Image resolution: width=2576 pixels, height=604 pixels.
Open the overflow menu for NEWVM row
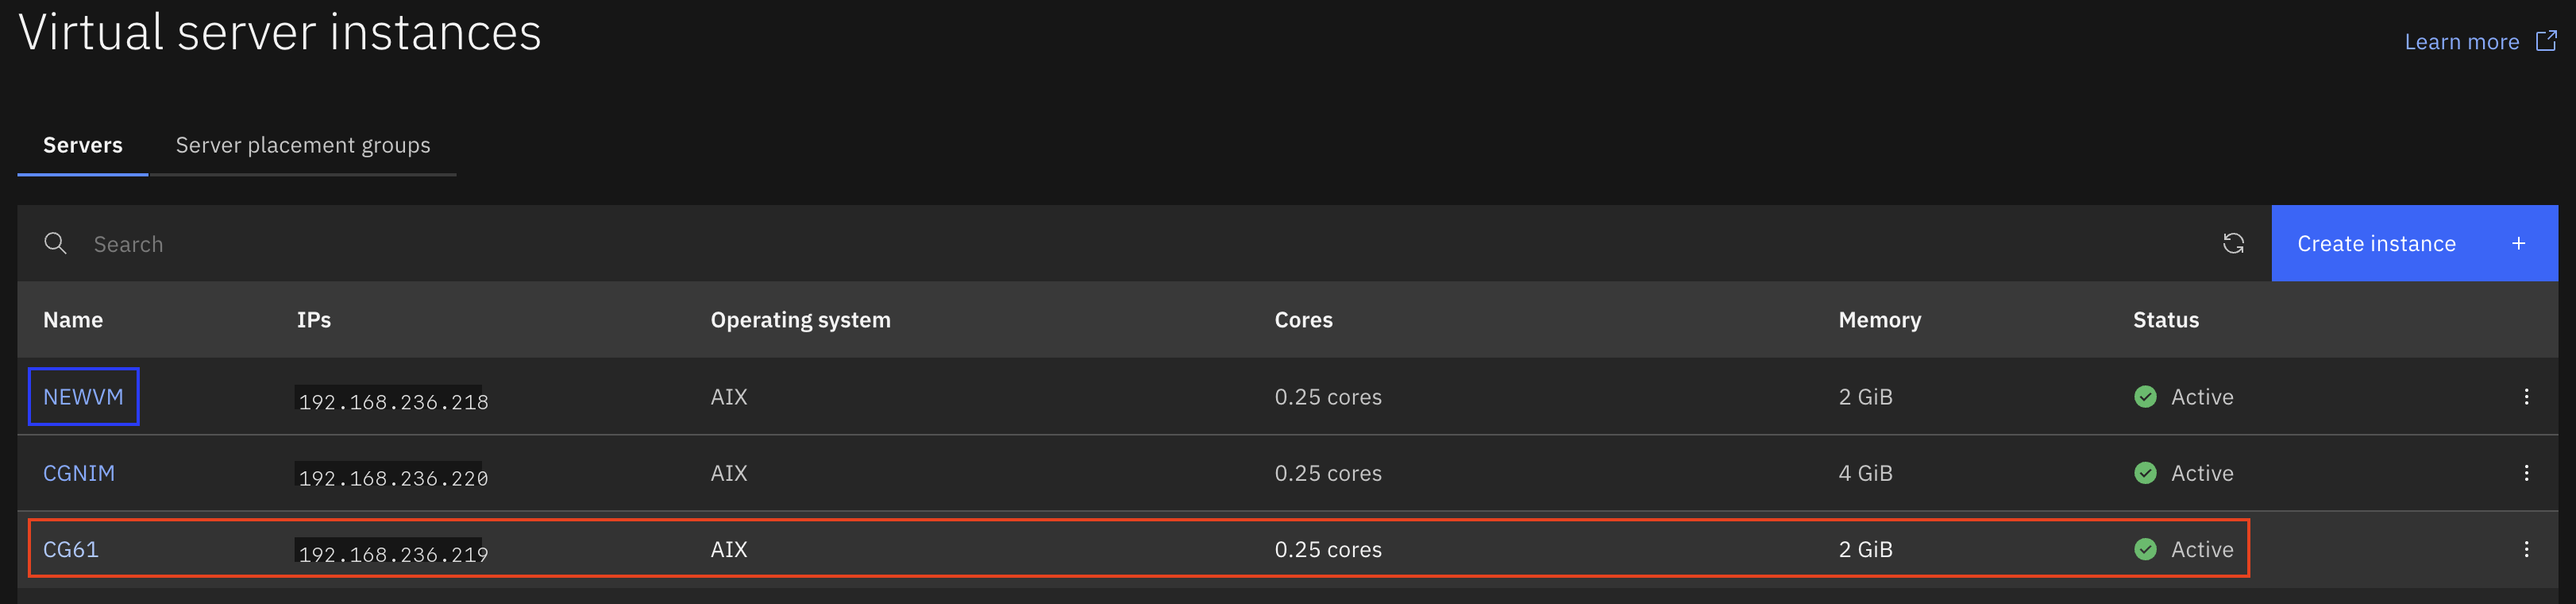2526,397
